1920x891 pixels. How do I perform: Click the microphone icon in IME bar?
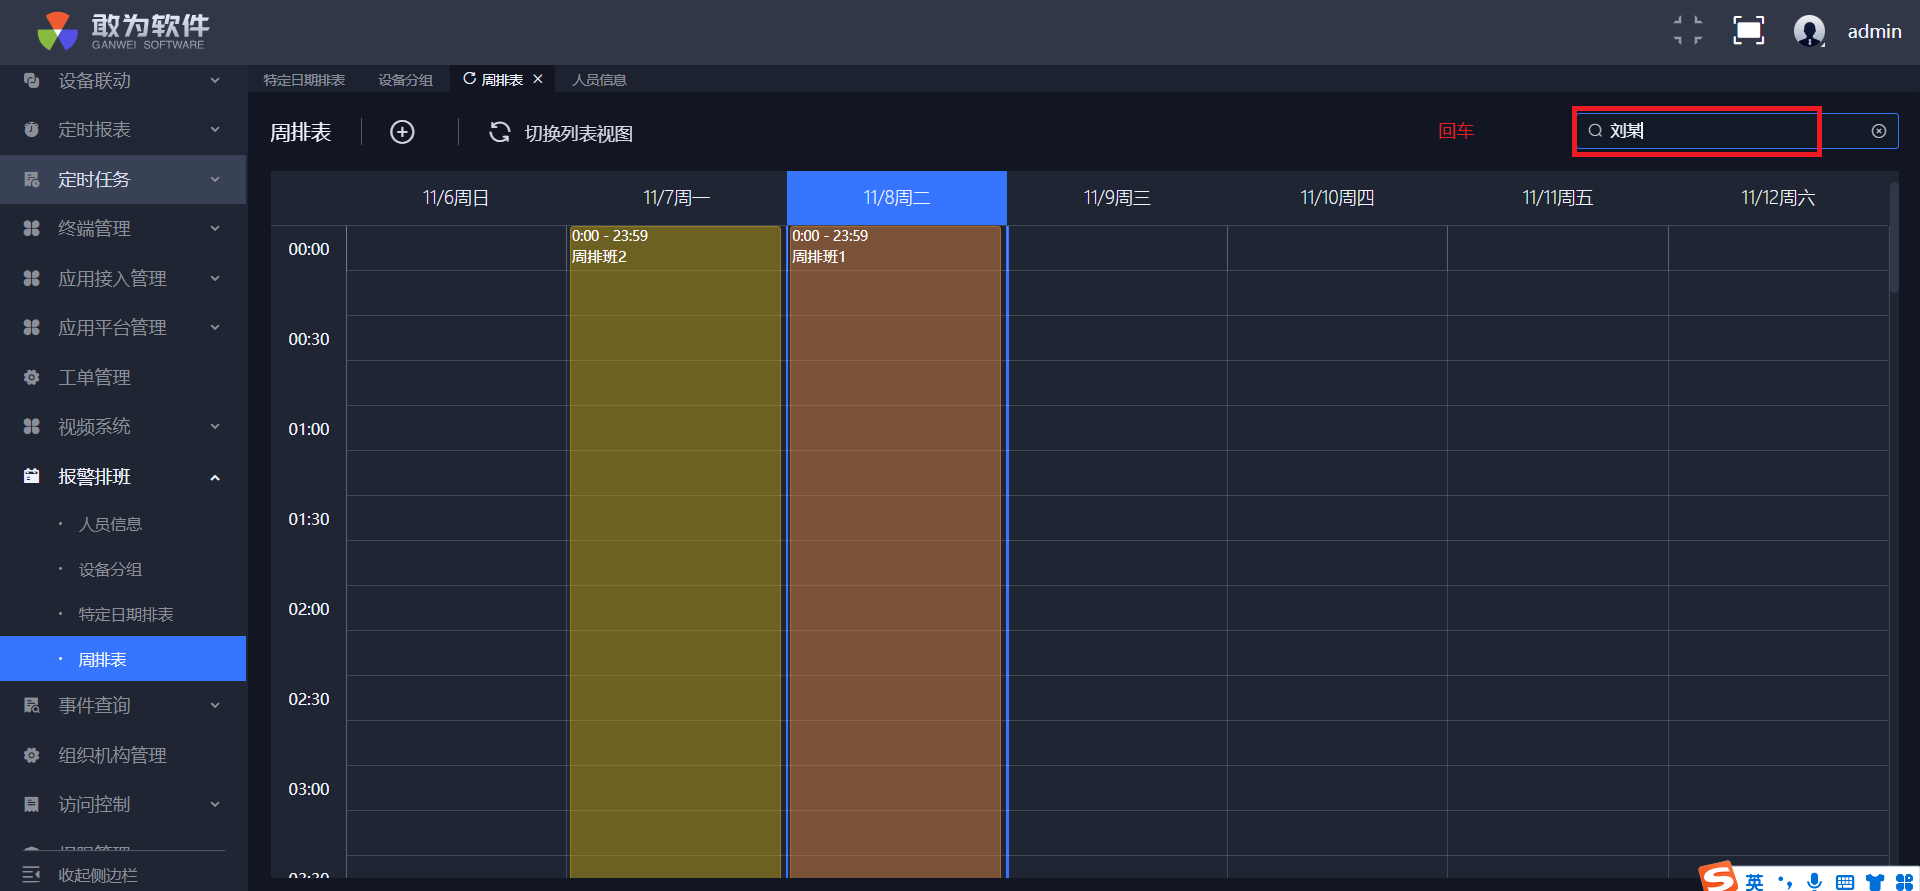click(x=1814, y=881)
